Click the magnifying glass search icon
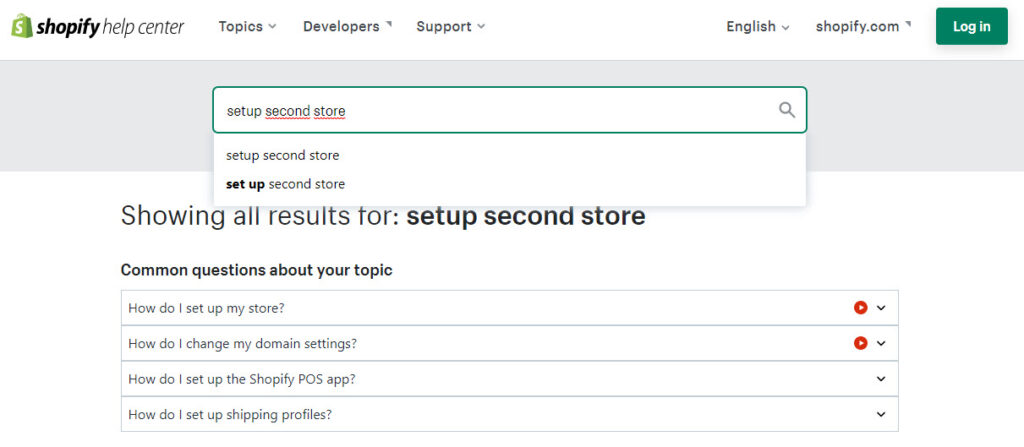The height and width of the screenshot is (447, 1024). pos(787,110)
